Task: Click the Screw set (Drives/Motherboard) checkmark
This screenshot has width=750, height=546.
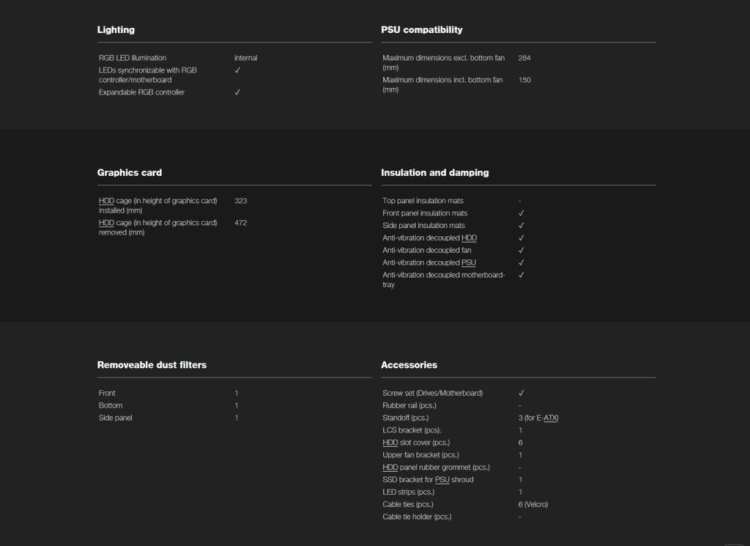Action: (x=521, y=393)
